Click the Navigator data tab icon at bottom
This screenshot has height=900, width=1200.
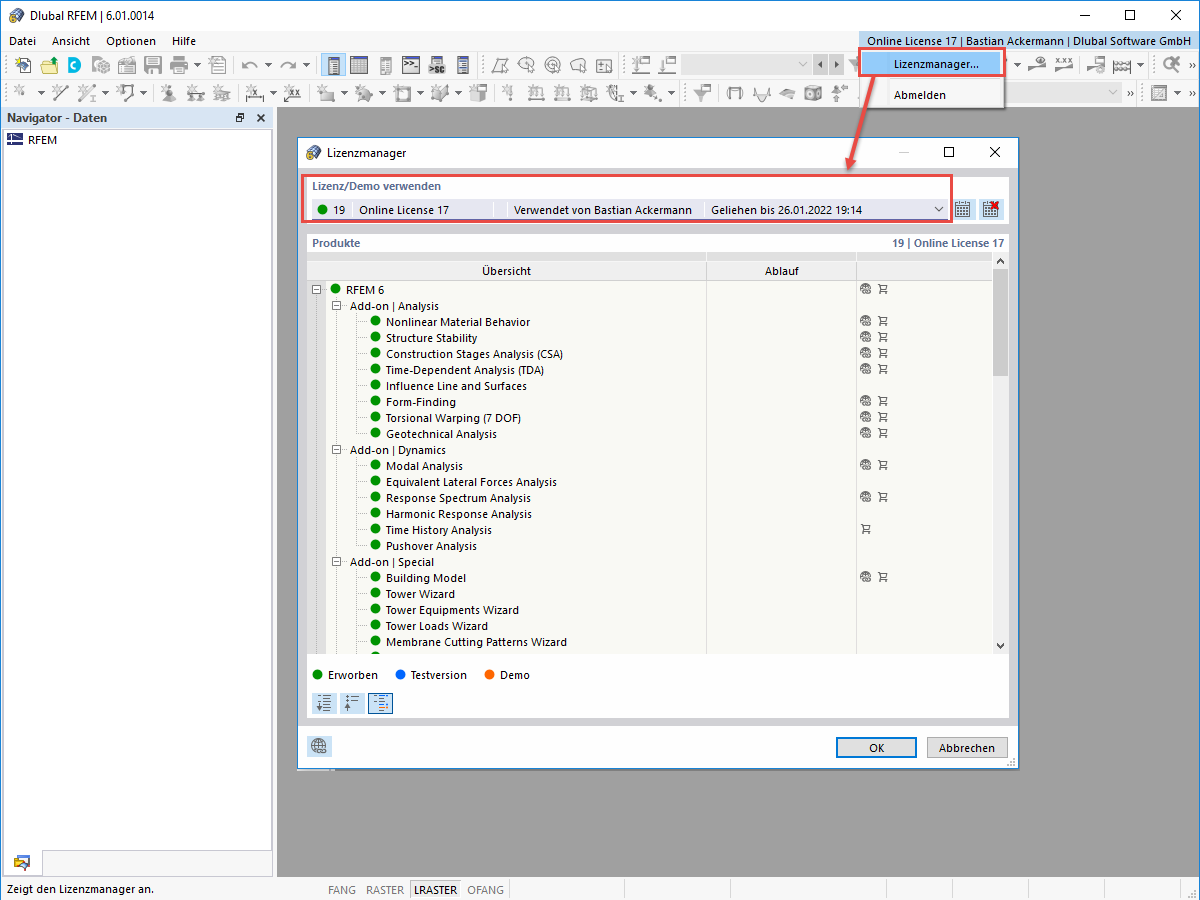click(21, 862)
